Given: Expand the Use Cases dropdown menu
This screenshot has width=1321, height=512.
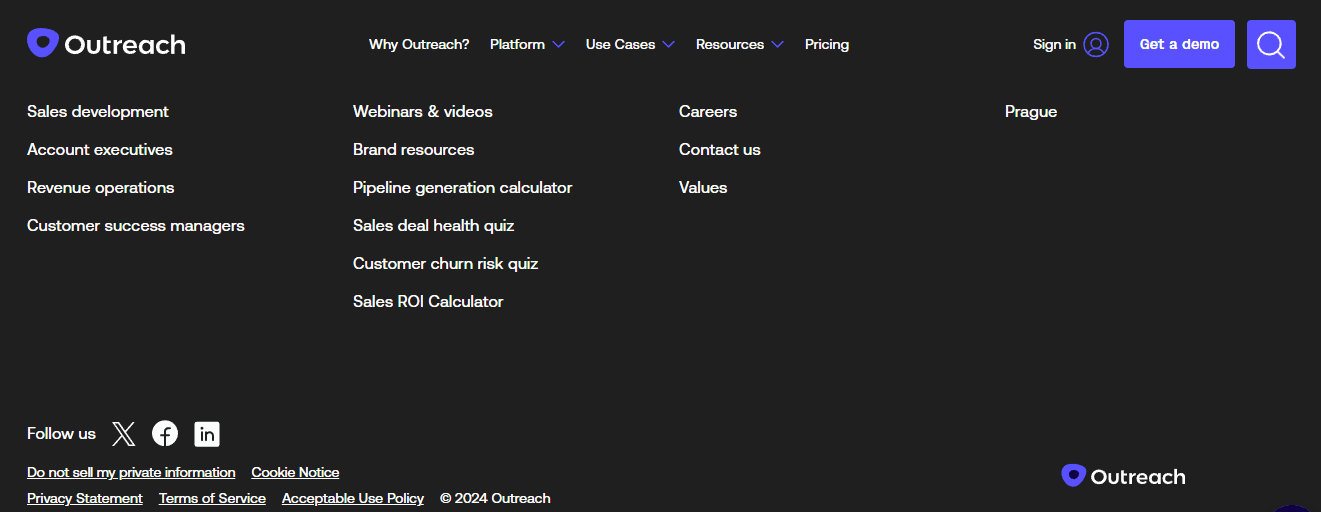Looking at the screenshot, I should [630, 44].
